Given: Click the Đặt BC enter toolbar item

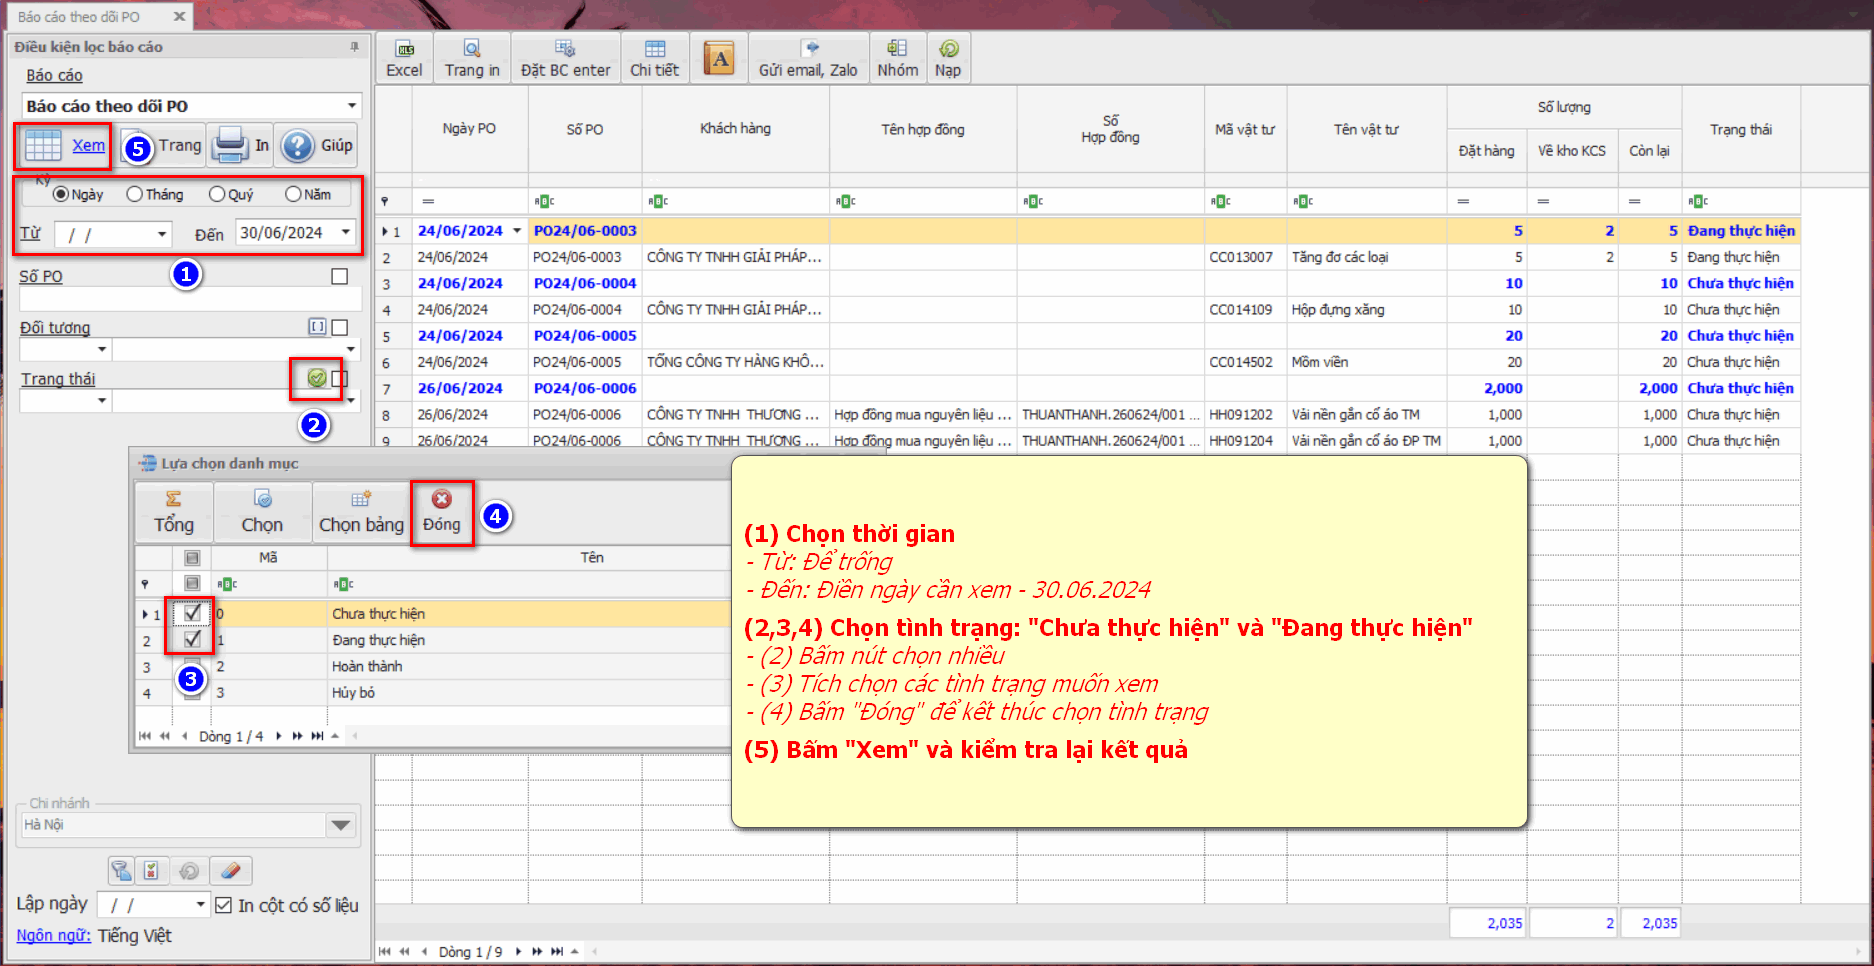Looking at the screenshot, I should click(x=565, y=58).
